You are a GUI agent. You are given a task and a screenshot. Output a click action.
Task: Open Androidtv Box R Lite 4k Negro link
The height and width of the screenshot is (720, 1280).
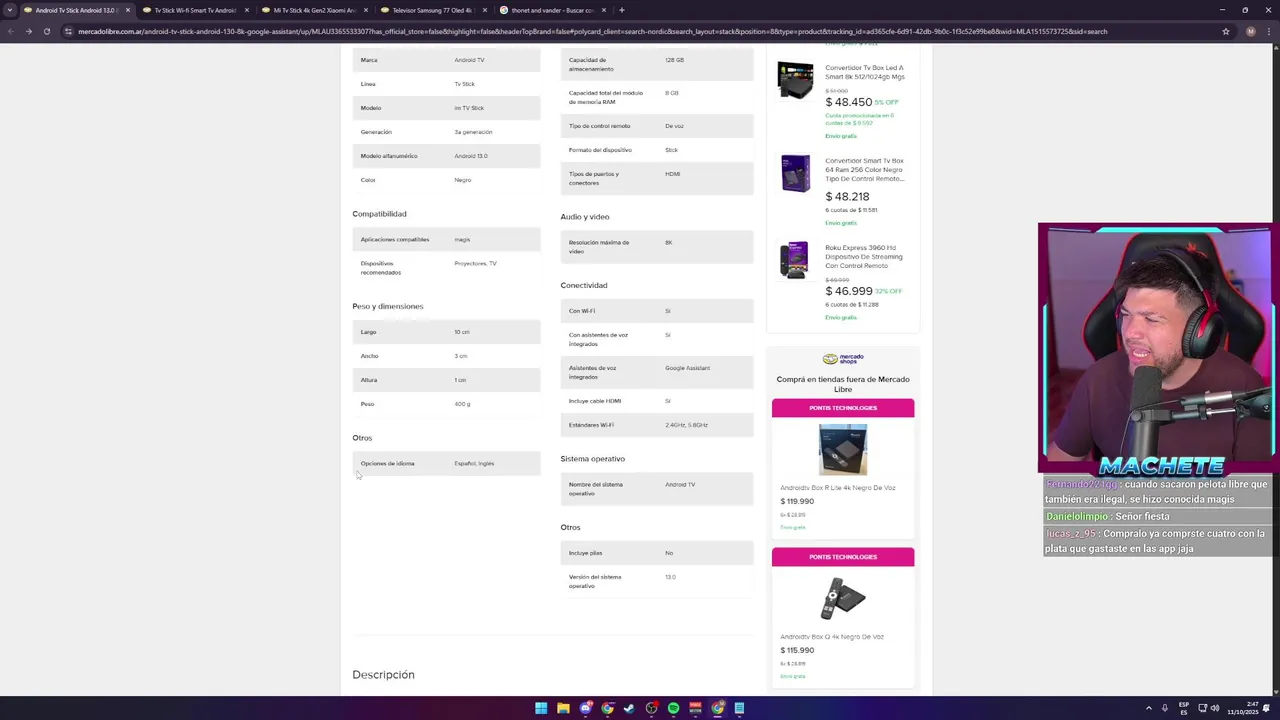(838, 488)
